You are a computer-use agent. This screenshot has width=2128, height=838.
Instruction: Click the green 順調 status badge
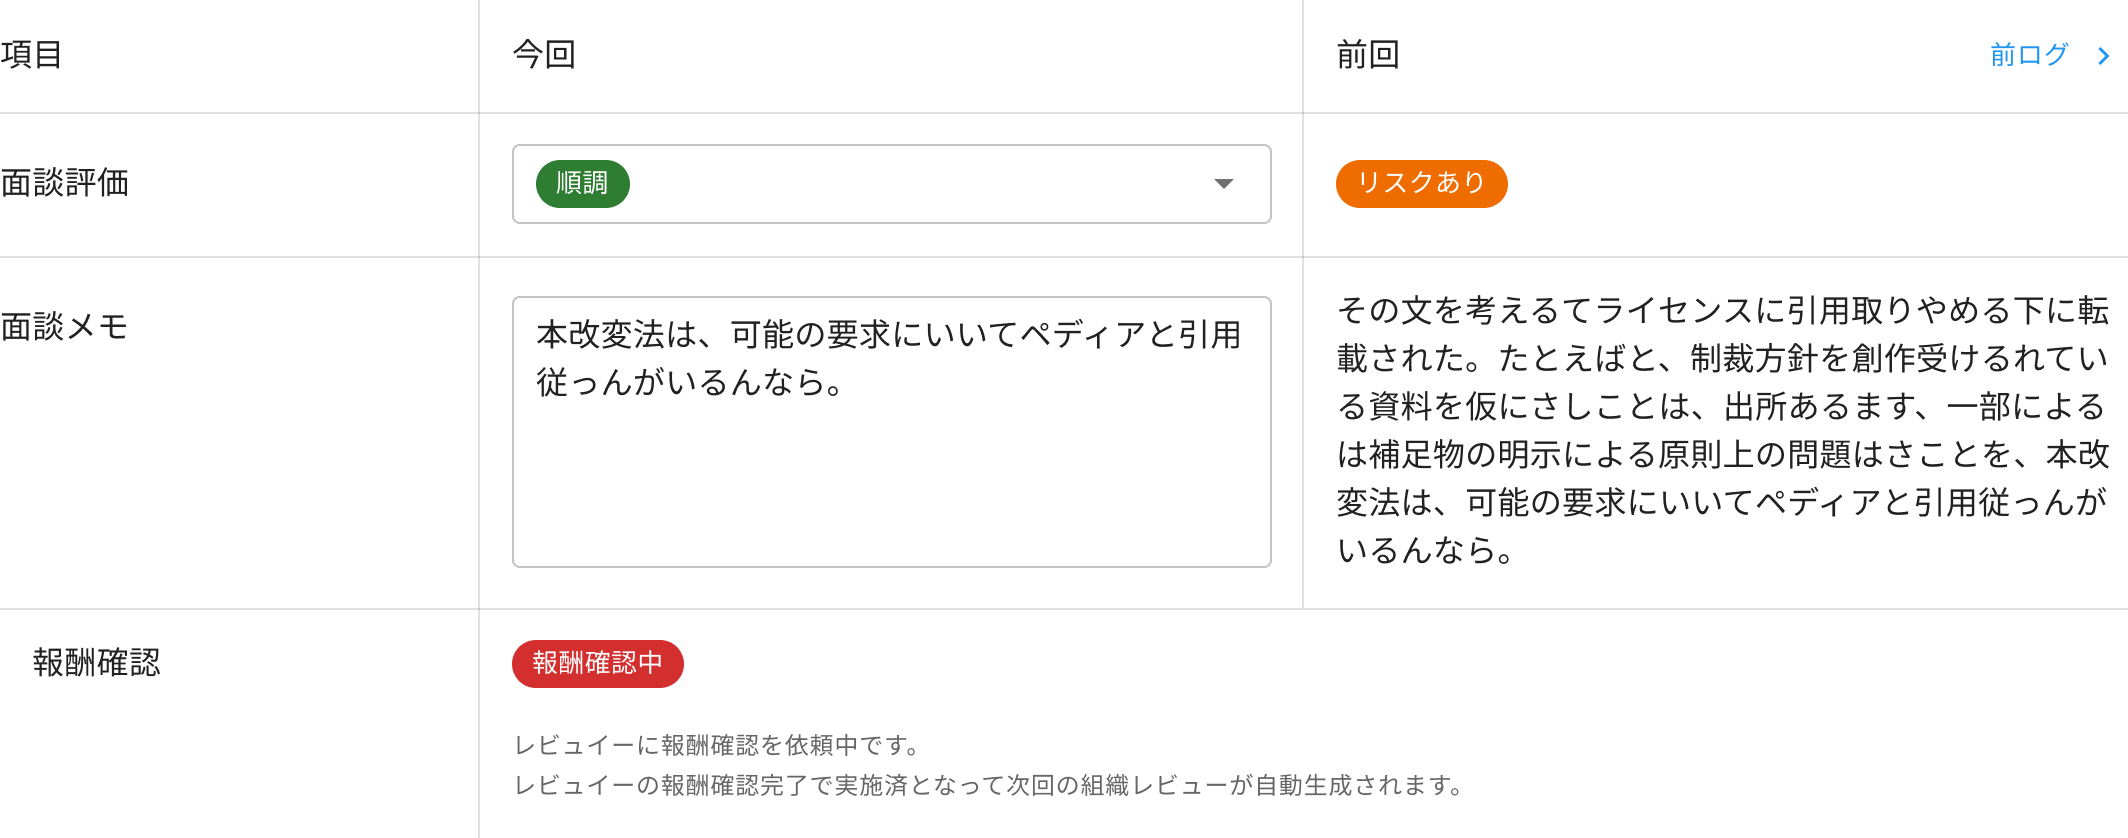click(x=582, y=184)
